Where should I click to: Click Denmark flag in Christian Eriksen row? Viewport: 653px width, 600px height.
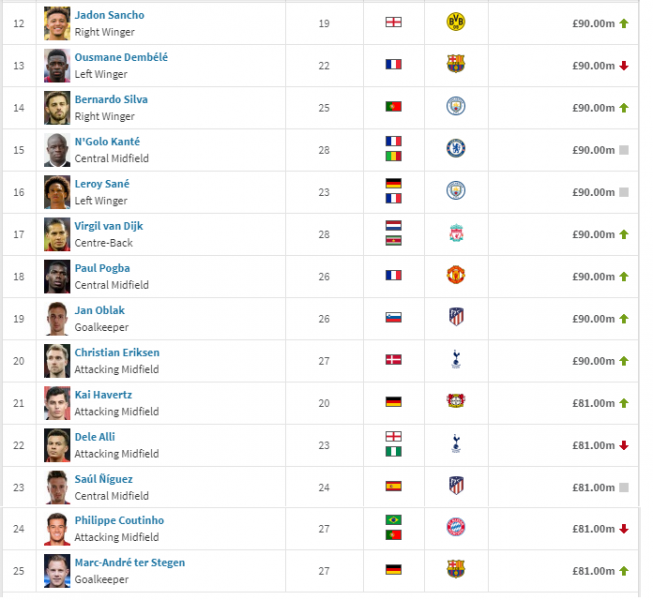click(x=393, y=360)
